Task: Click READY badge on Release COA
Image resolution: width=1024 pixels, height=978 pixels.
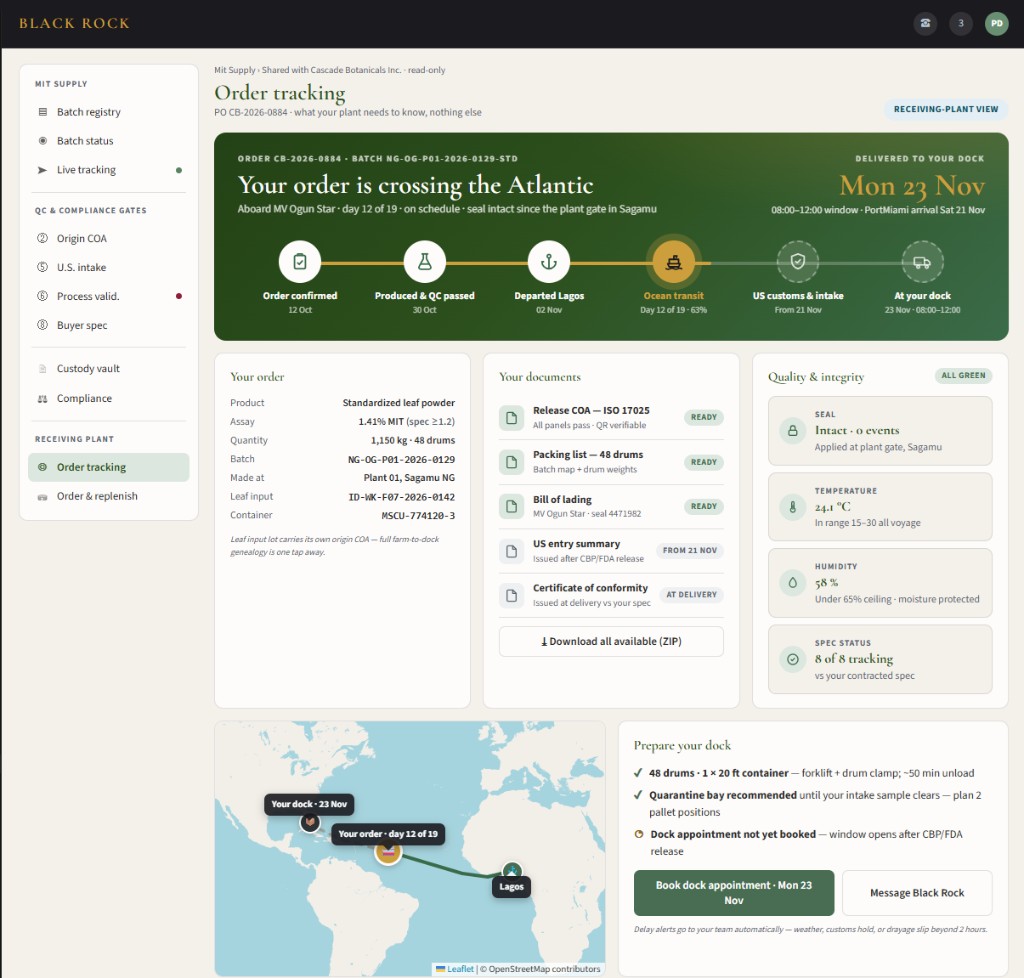Action: click(x=703, y=417)
